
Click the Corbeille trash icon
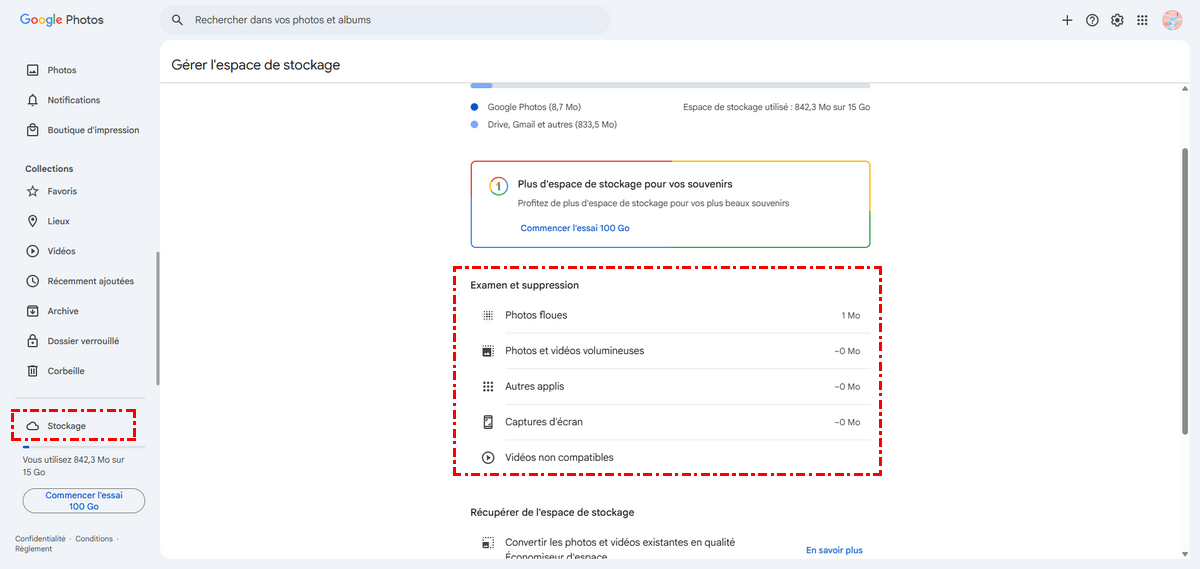click(33, 371)
